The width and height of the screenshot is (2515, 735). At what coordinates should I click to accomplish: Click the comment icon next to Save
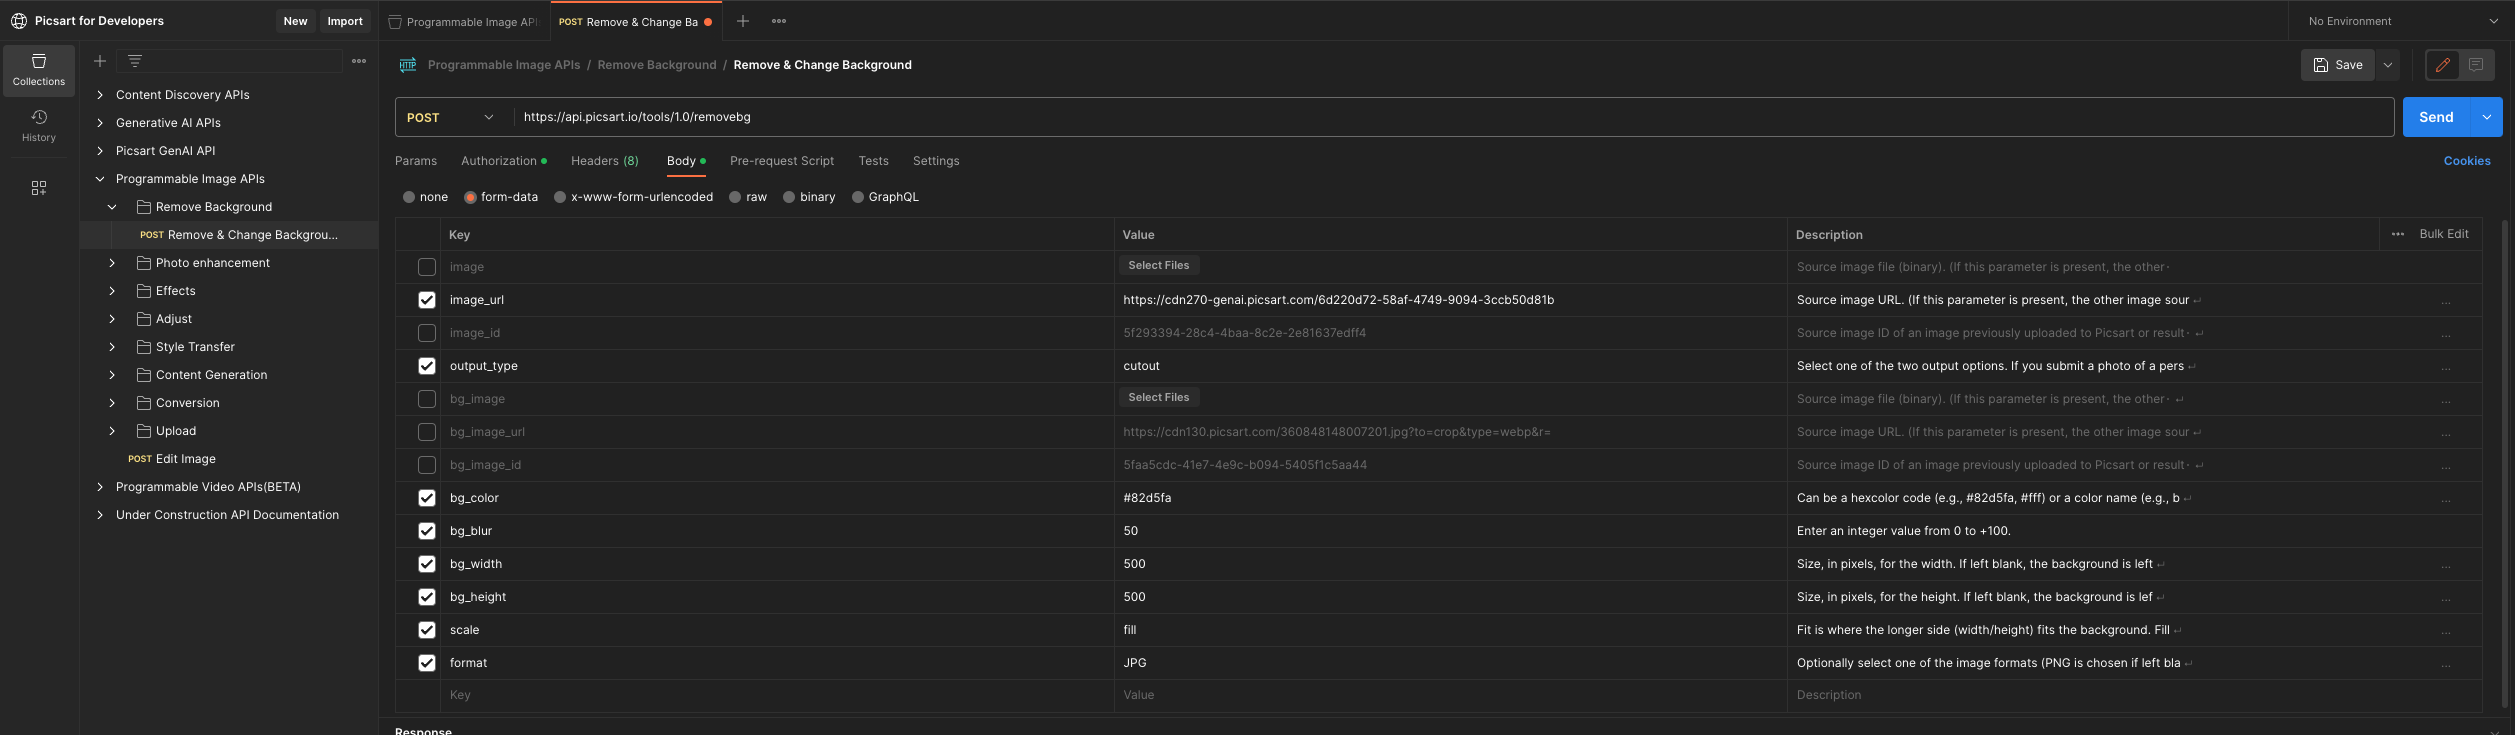click(x=2476, y=65)
